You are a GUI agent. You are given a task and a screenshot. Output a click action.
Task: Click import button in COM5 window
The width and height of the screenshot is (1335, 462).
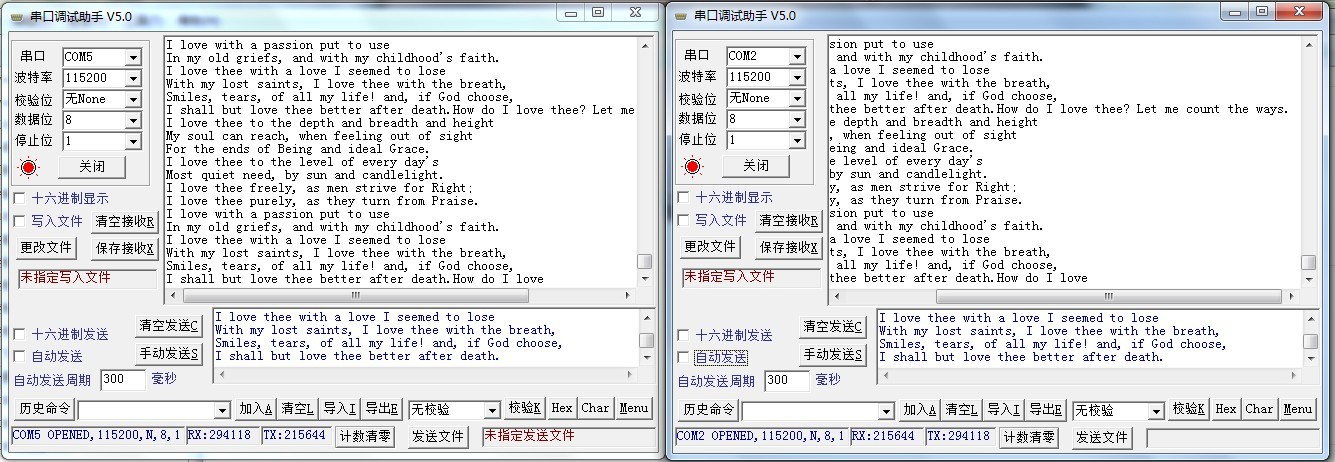coord(339,409)
